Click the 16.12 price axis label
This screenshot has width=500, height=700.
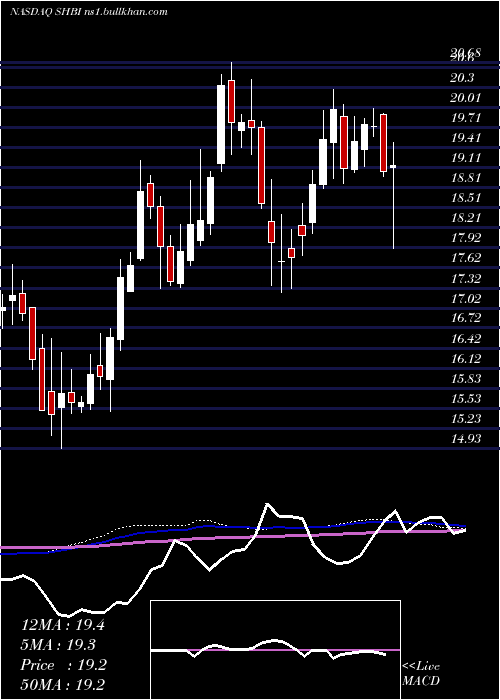pyautogui.click(x=466, y=358)
